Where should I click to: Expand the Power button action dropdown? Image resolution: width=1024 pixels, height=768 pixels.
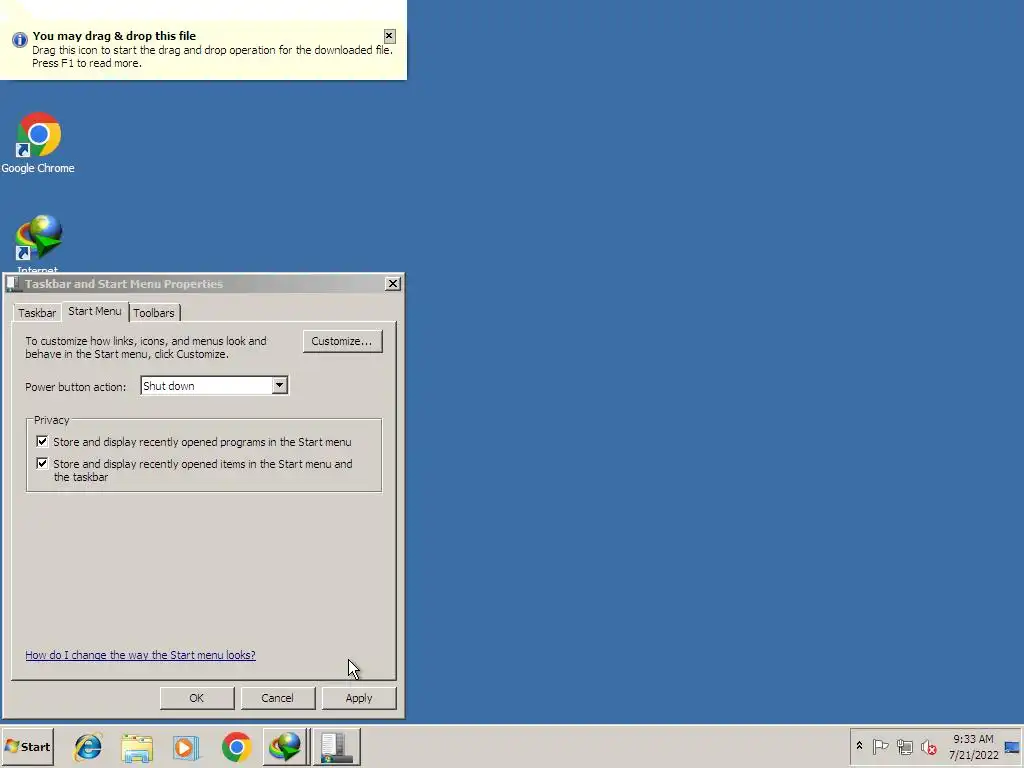click(x=280, y=385)
